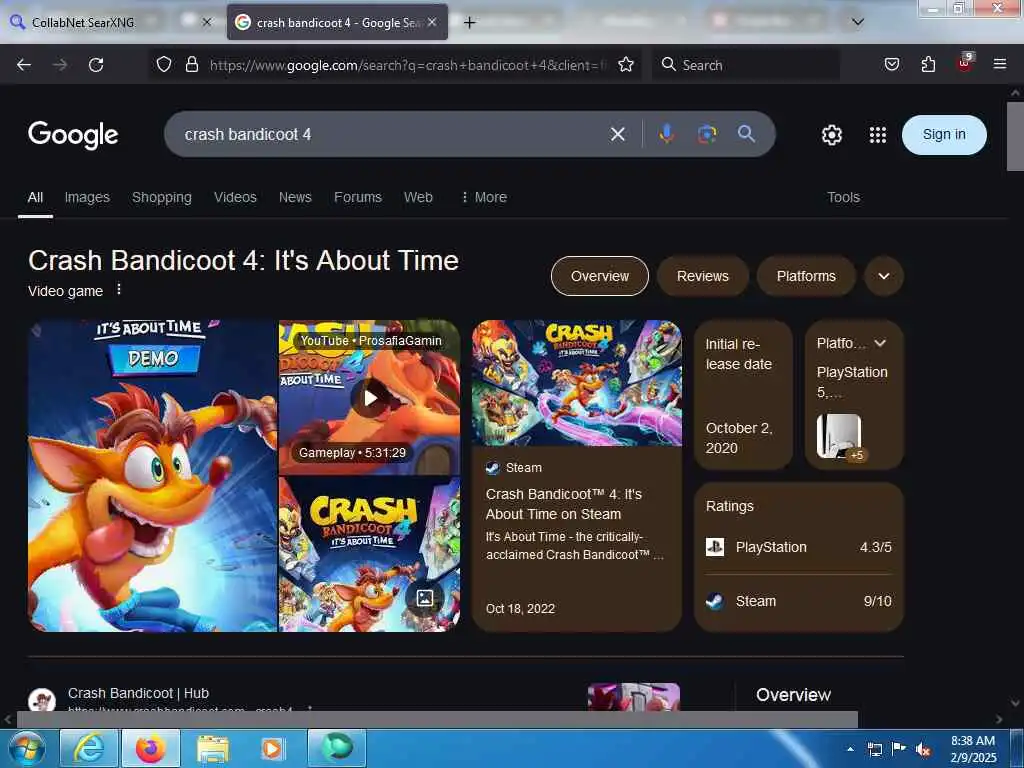Select the News search tab
Viewport: 1024px width, 768px height.
click(295, 197)
